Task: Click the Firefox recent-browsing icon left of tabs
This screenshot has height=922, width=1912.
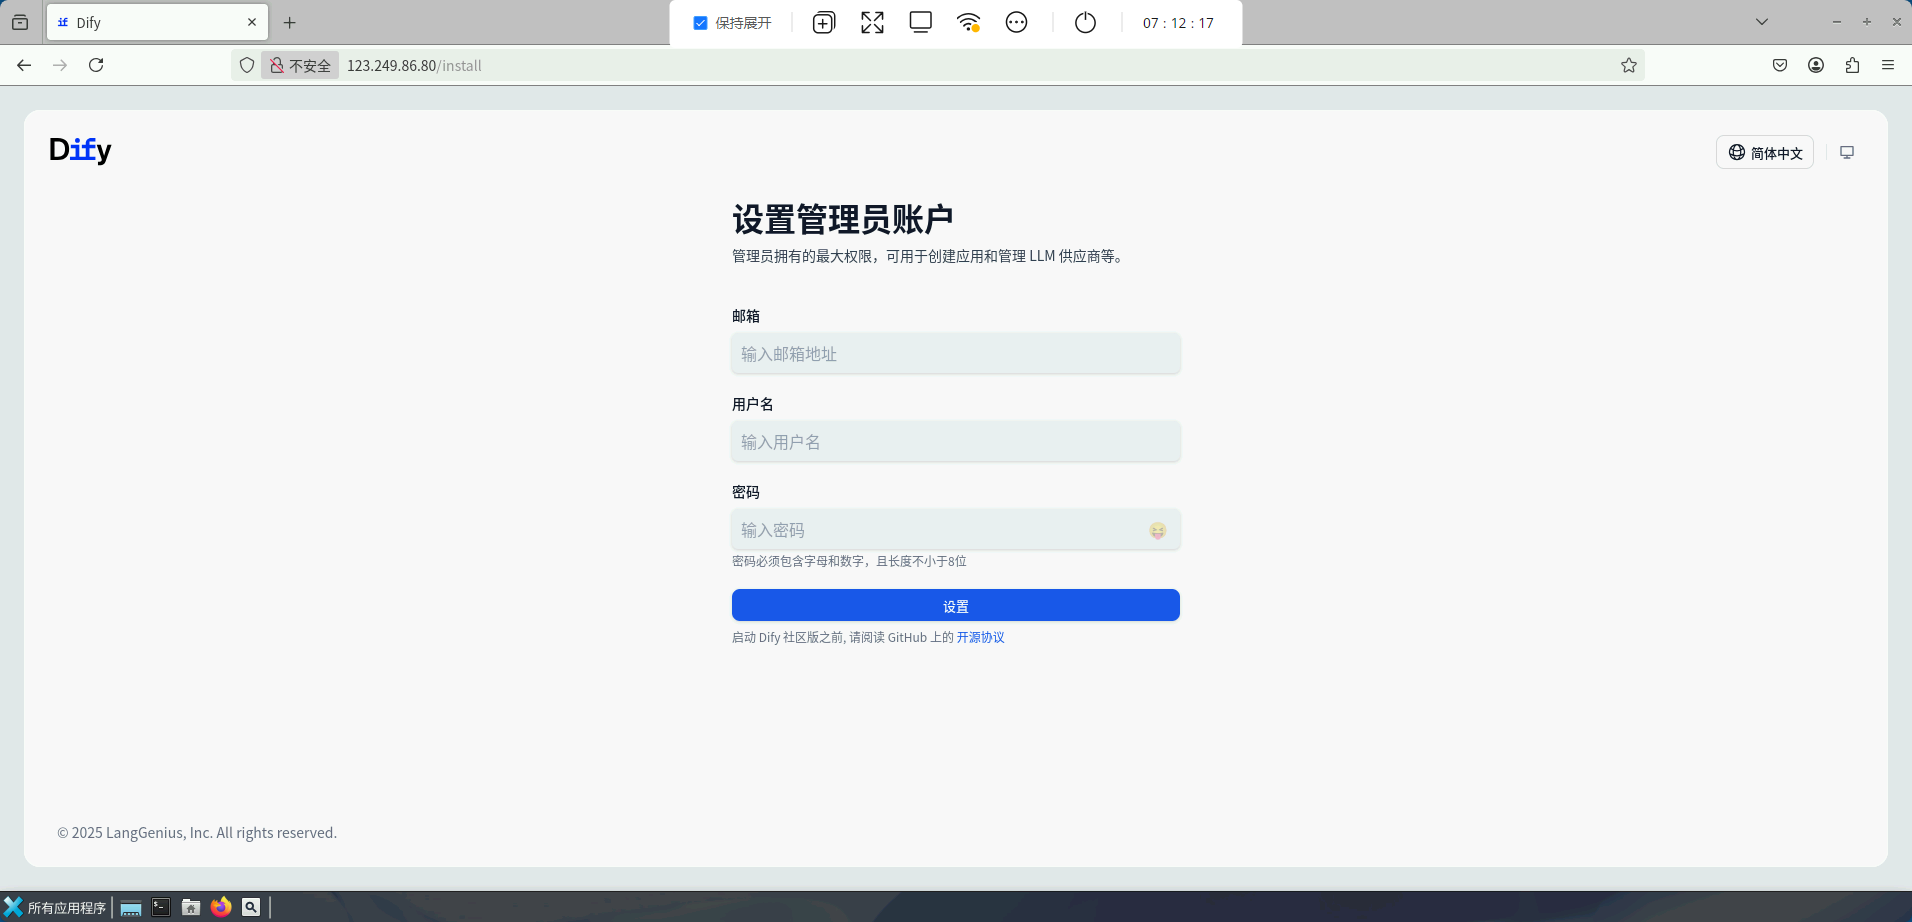Action: [20, 22]
